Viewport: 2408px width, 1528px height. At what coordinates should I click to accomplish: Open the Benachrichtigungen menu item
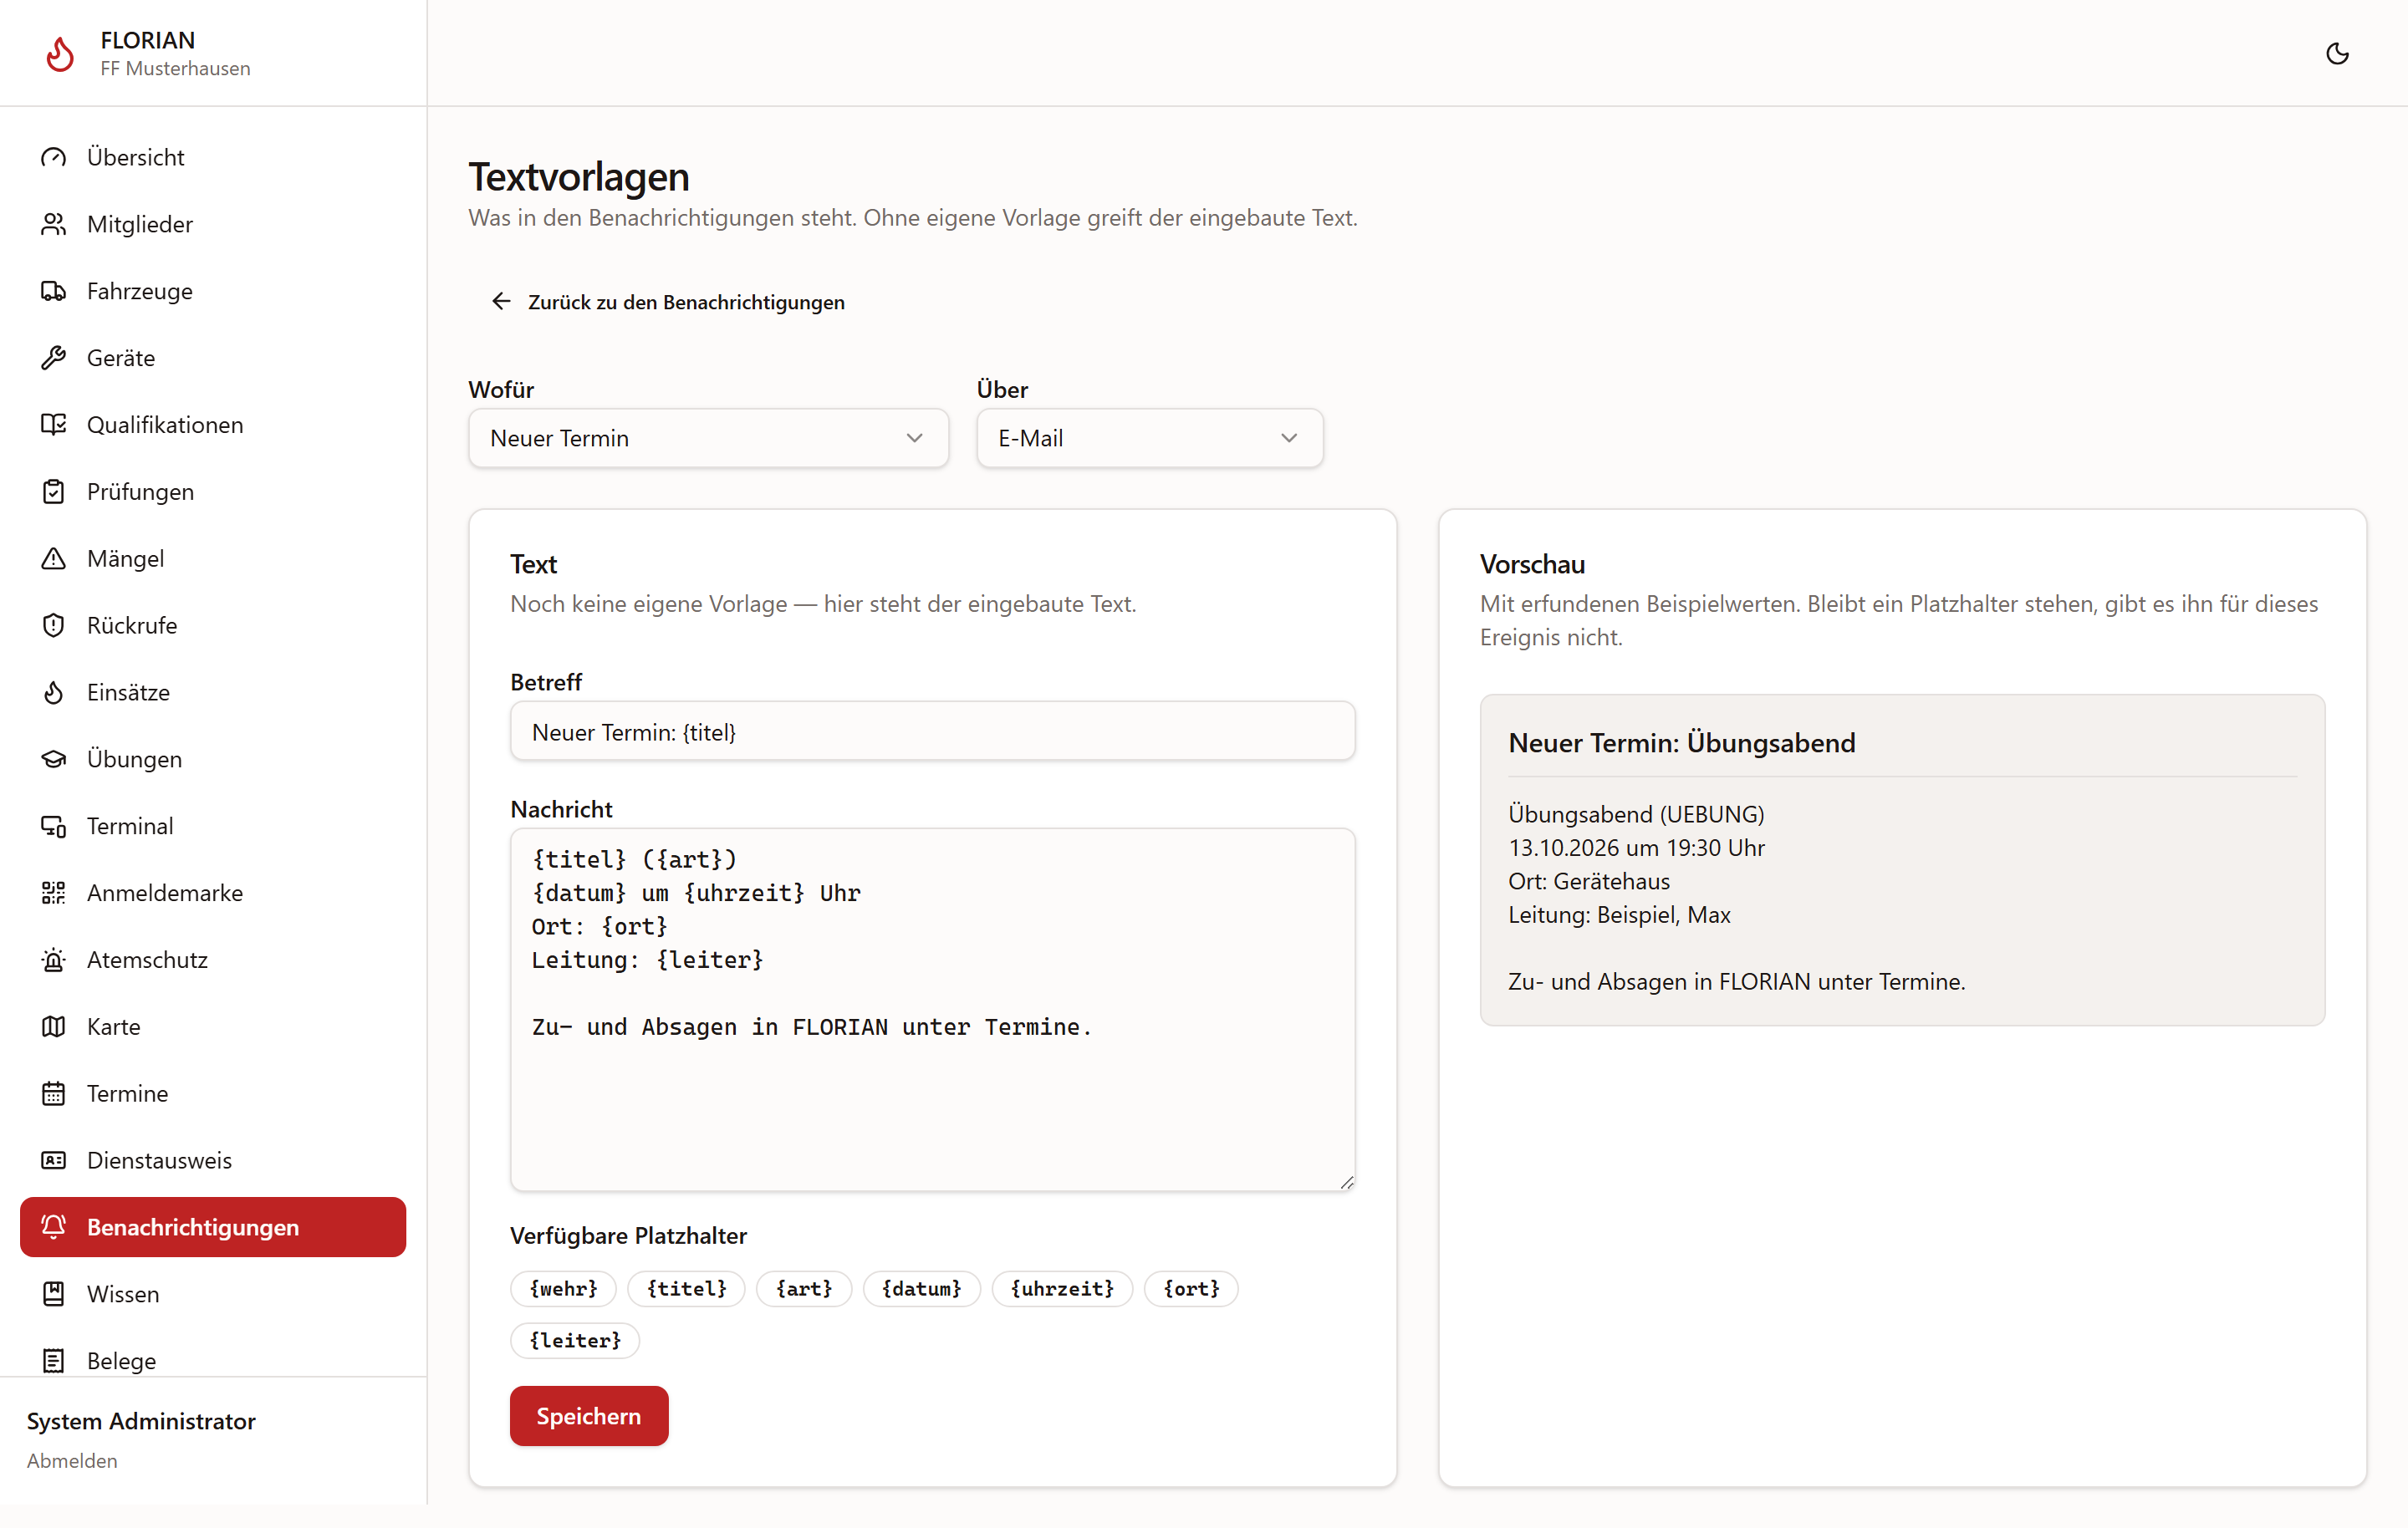pyautogui.click(x=213, y=1227)
